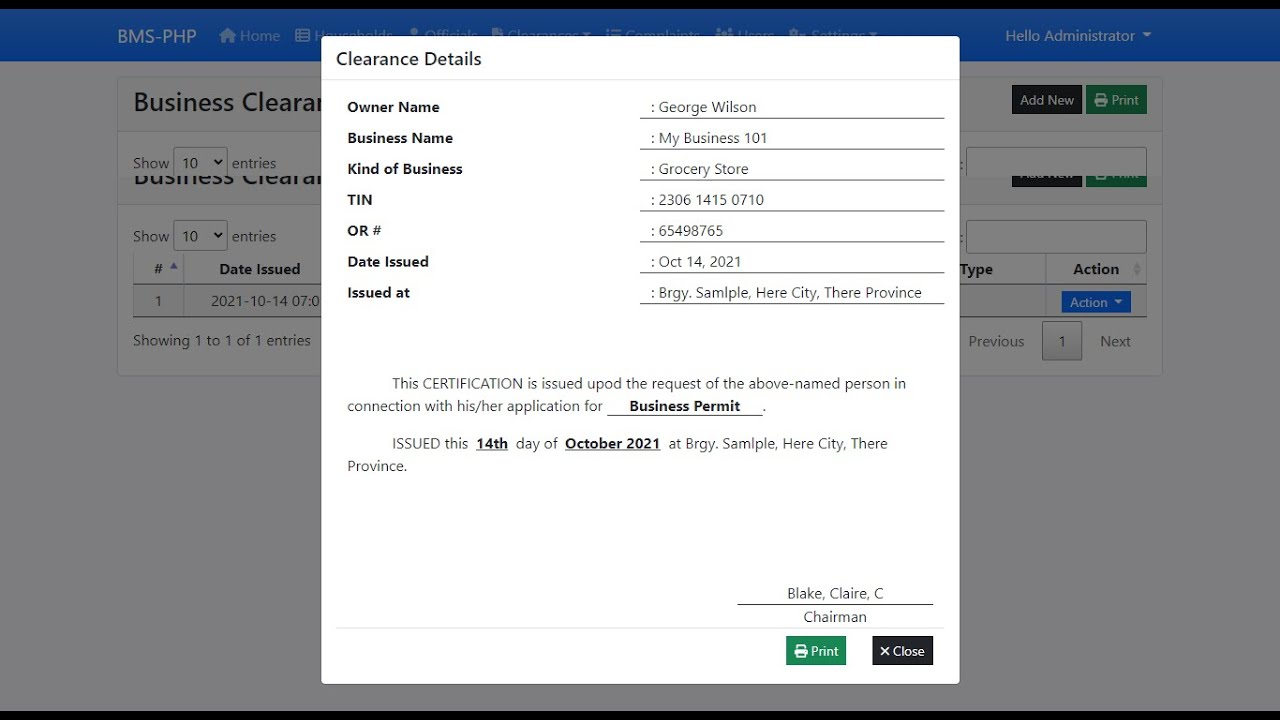1280x720 pixels.
Task: Click the 'Grocery Store' kind of business value
Action: (704, 169)
